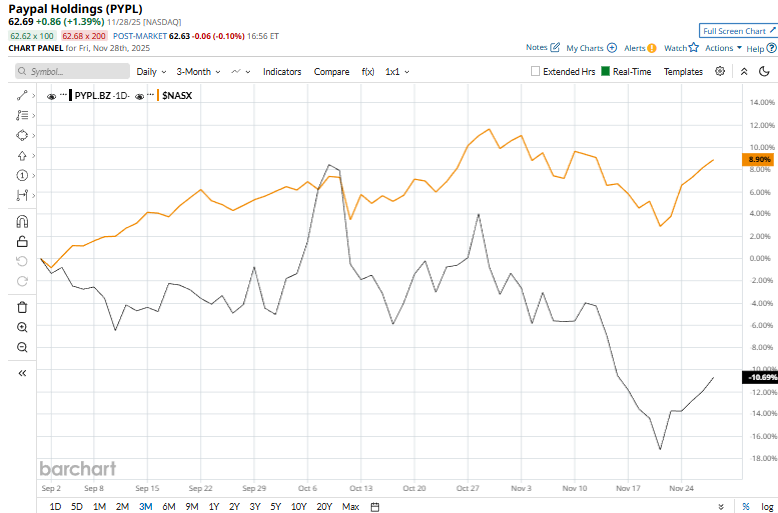Open the Templates menu

click(x=683, y=71)
